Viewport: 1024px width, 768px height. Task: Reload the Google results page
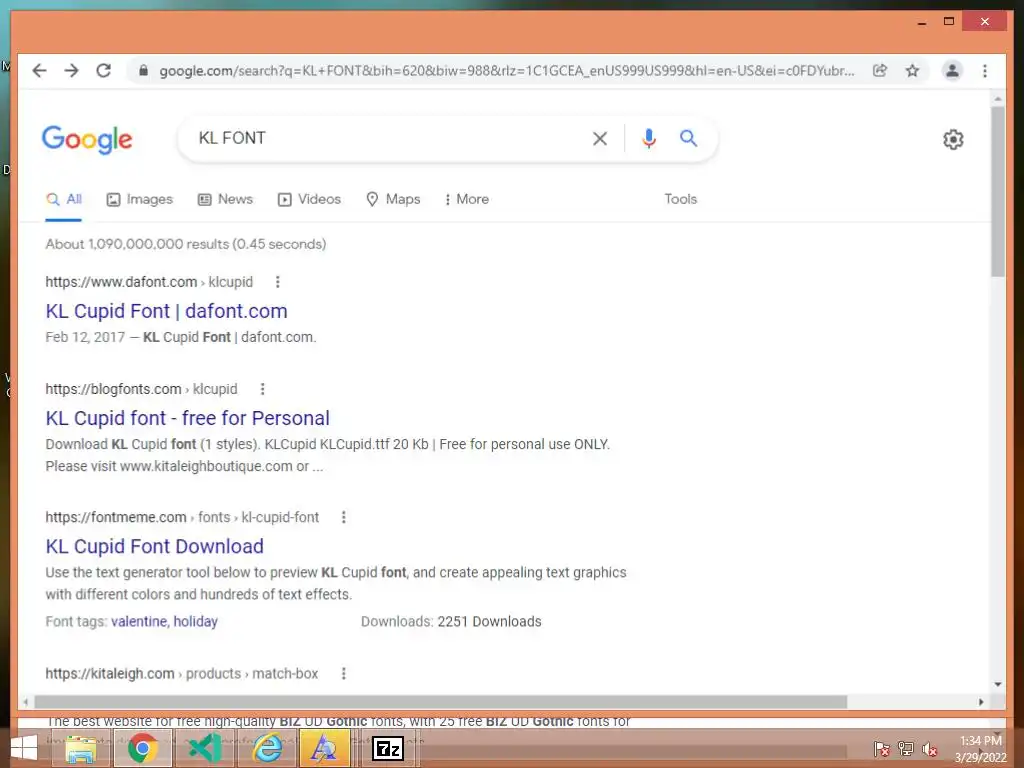(x=103, y=71)
